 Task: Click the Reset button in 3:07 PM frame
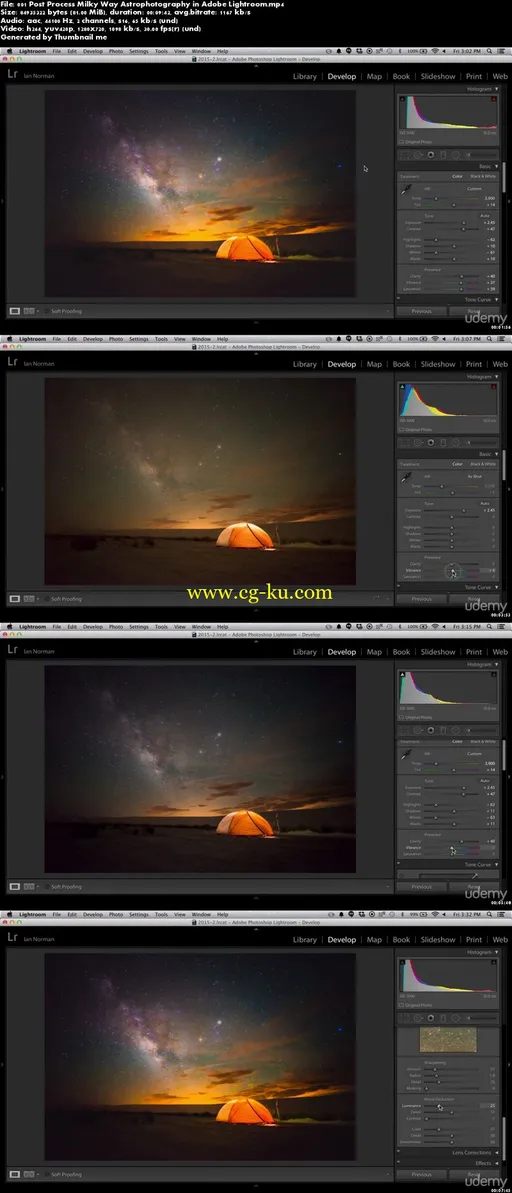475,599
